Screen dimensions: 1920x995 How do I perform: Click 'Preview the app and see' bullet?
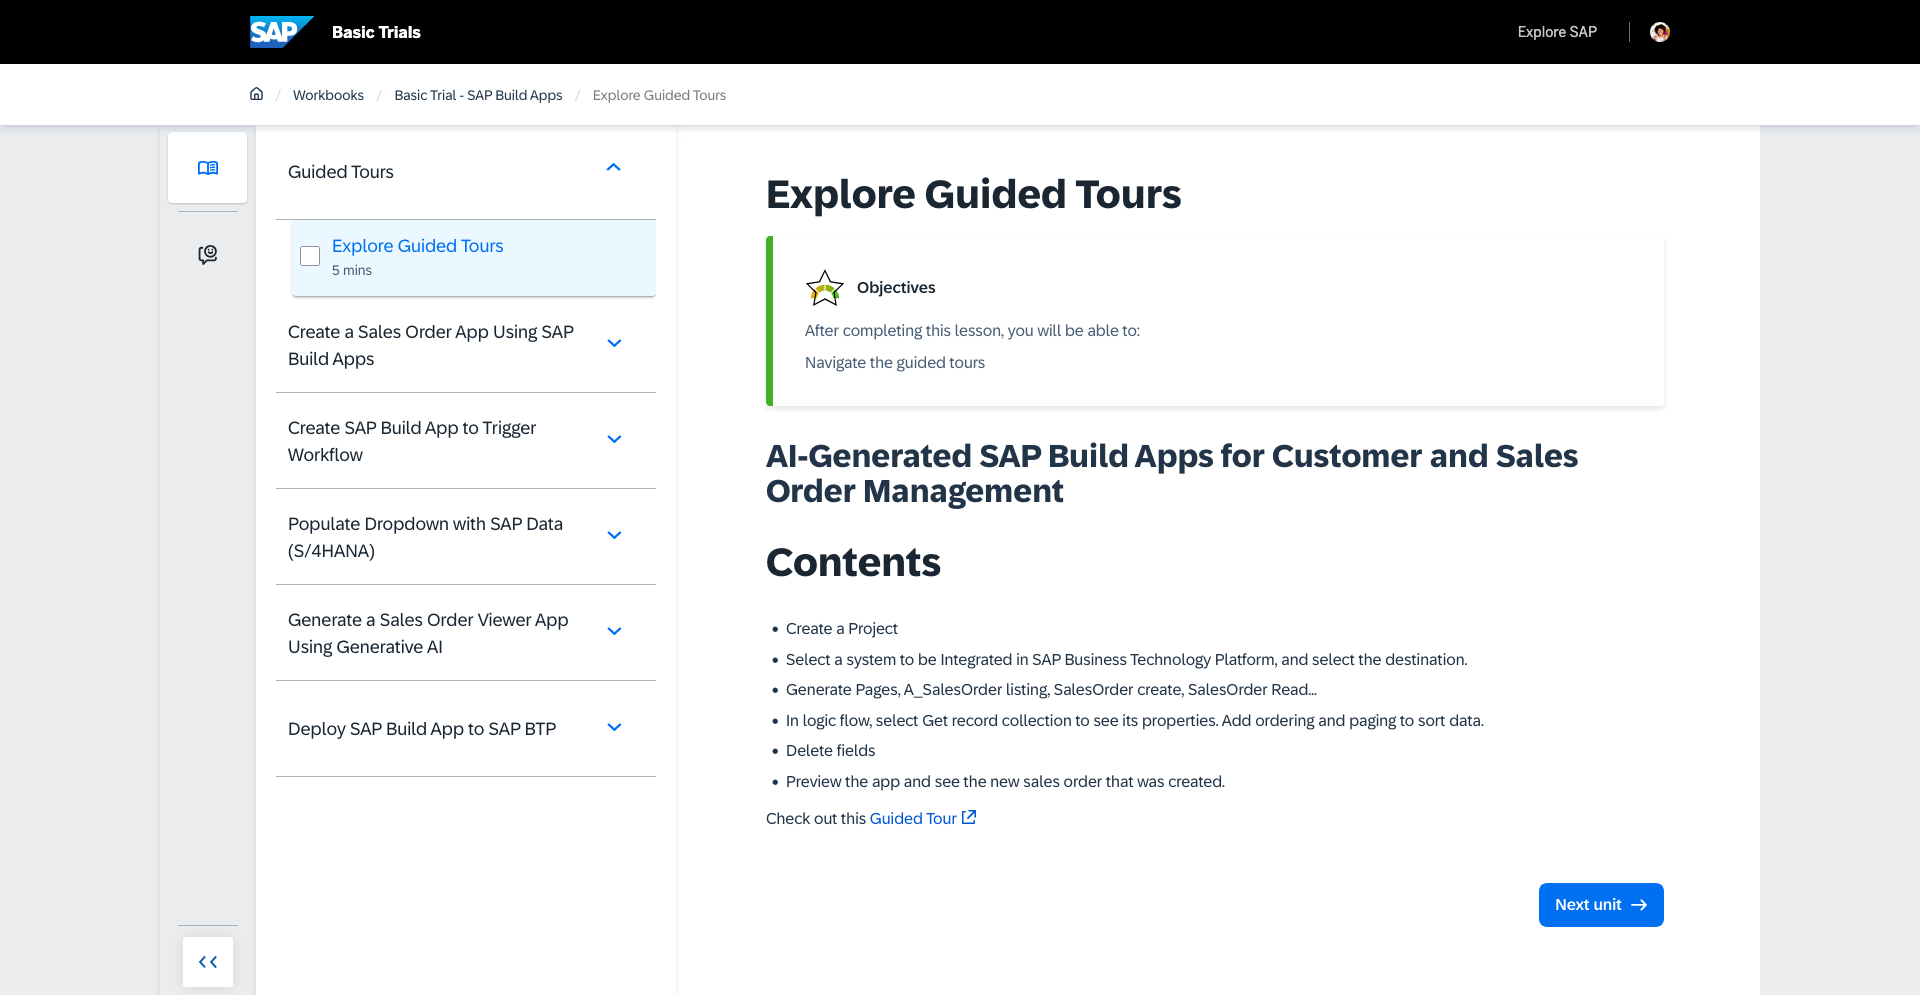point(1005,782)
